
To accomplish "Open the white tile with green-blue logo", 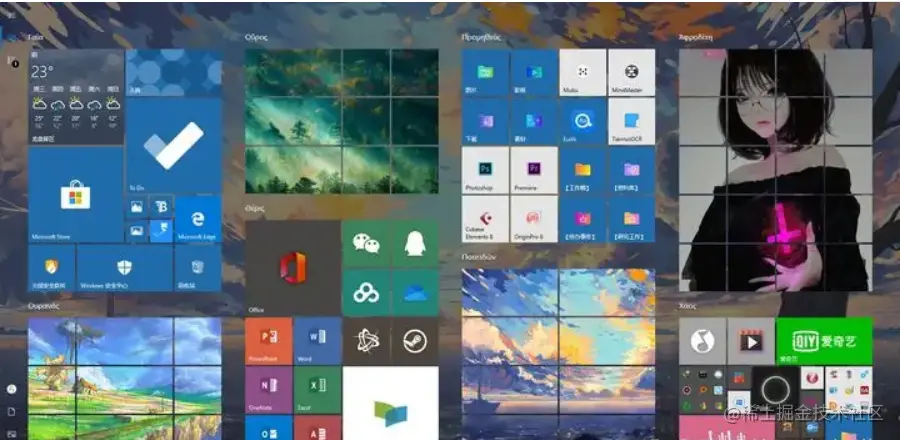I will coord(391,403).
